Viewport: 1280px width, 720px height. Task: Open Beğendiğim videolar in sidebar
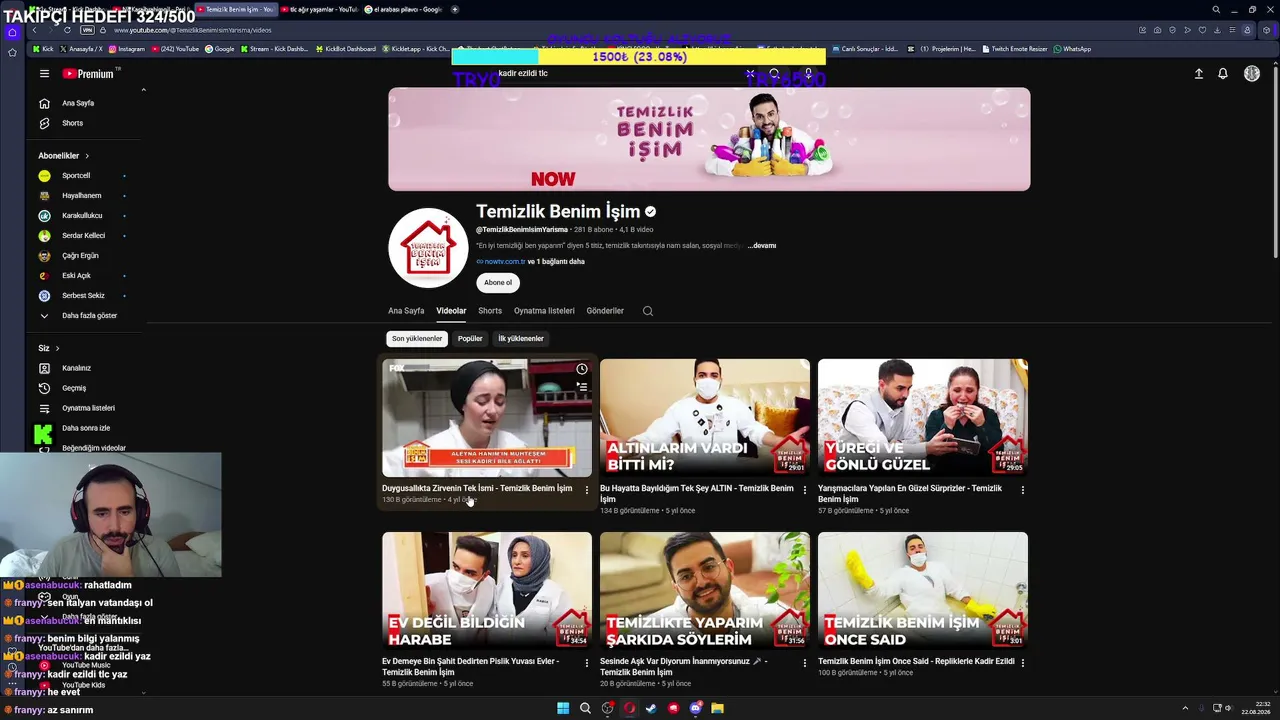pyautogui.click(x=94, y=448)
